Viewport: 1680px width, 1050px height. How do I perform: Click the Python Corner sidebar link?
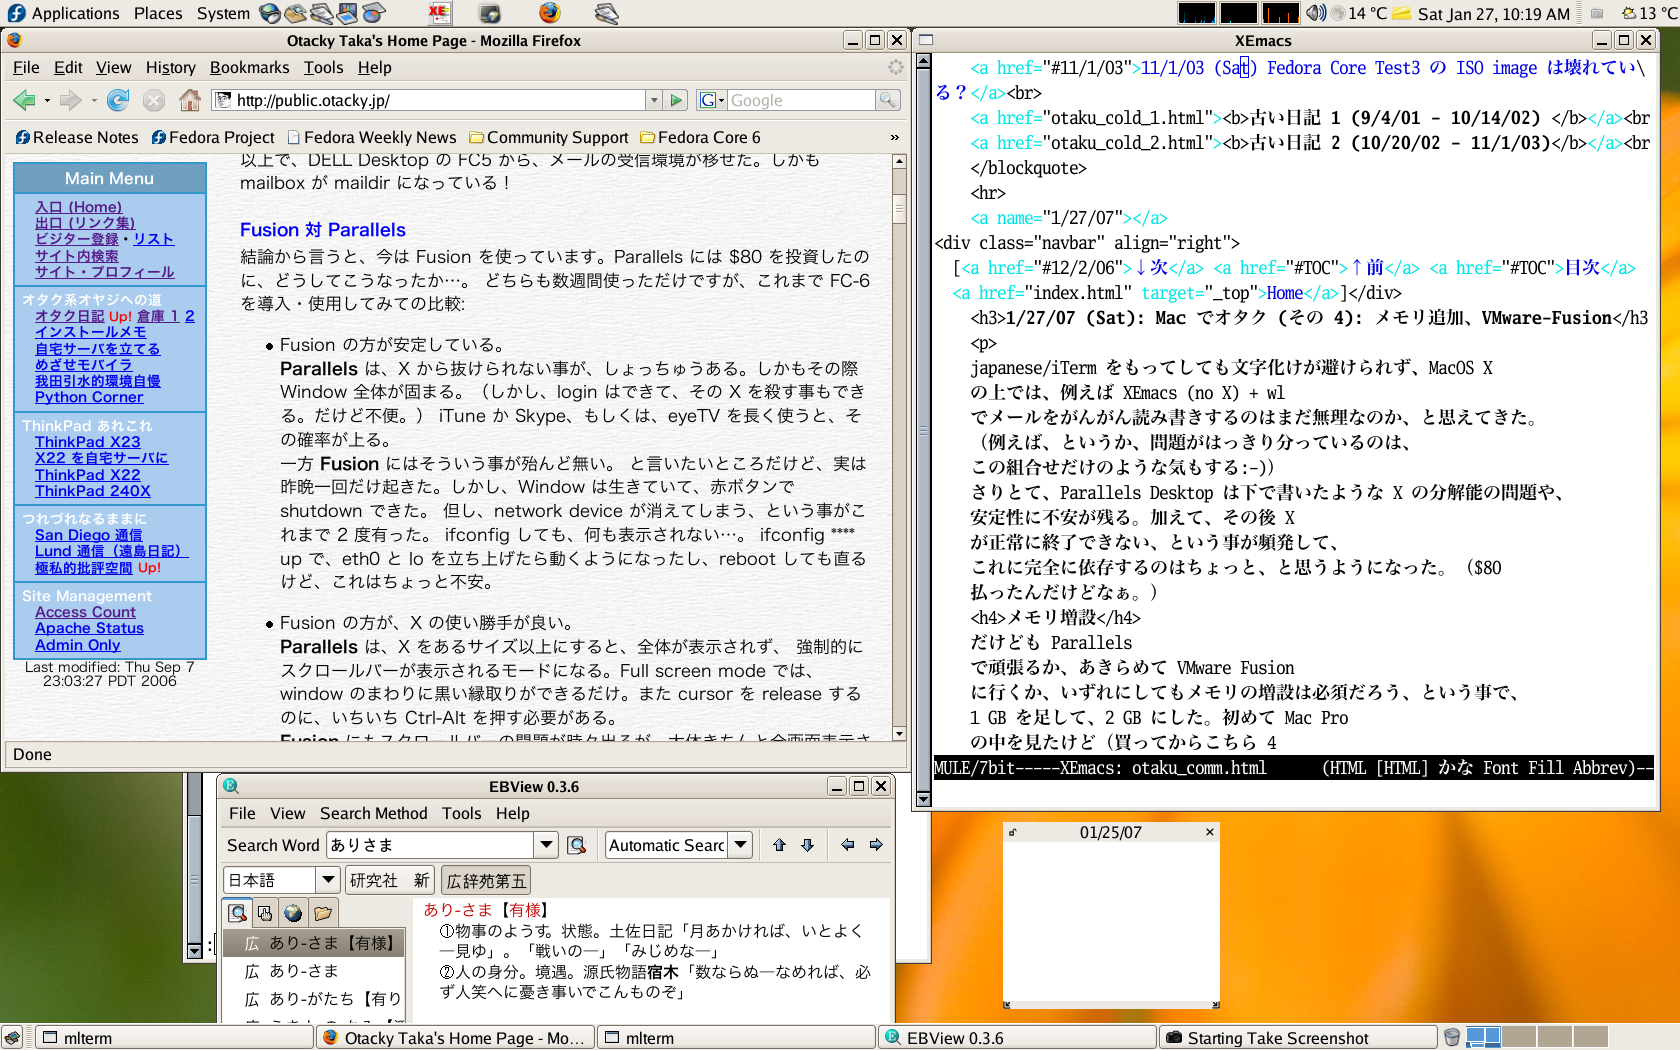[89, 397]
